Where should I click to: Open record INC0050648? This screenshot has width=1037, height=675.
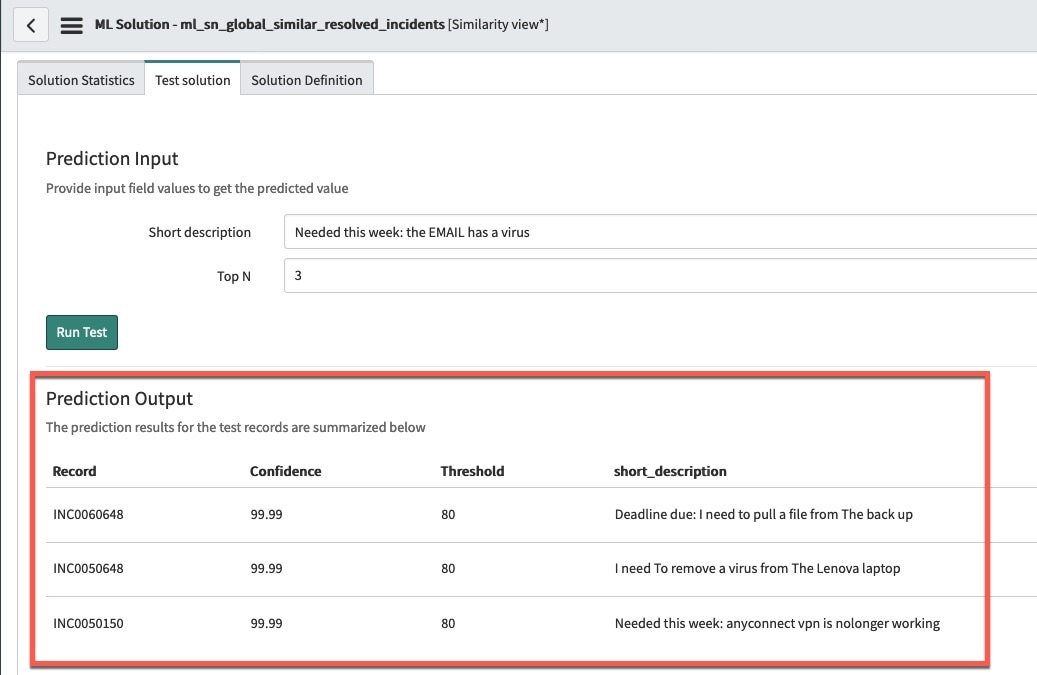88,568
